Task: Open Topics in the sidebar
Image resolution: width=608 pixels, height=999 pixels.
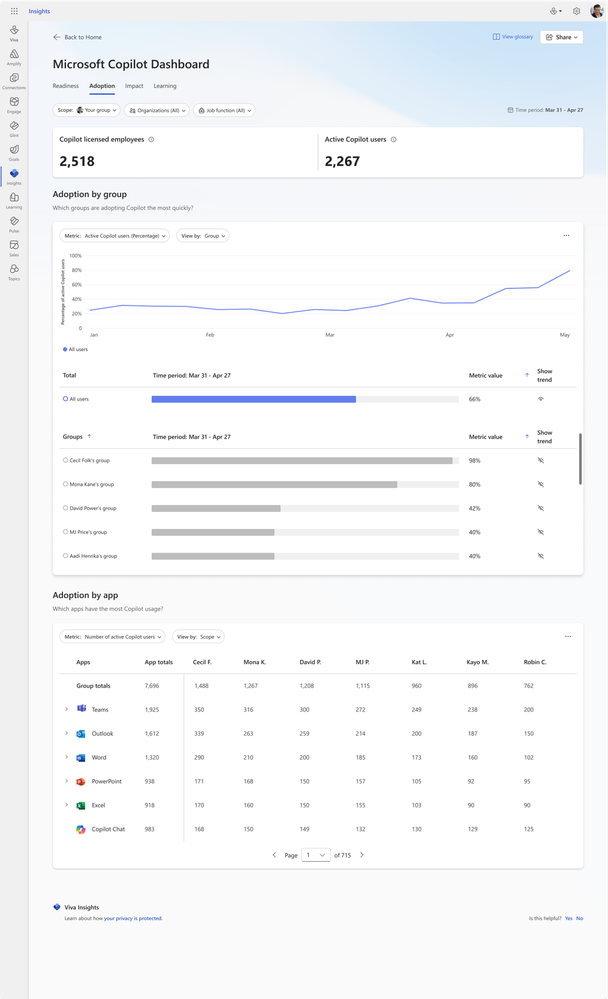Action: tap(14, 272)
